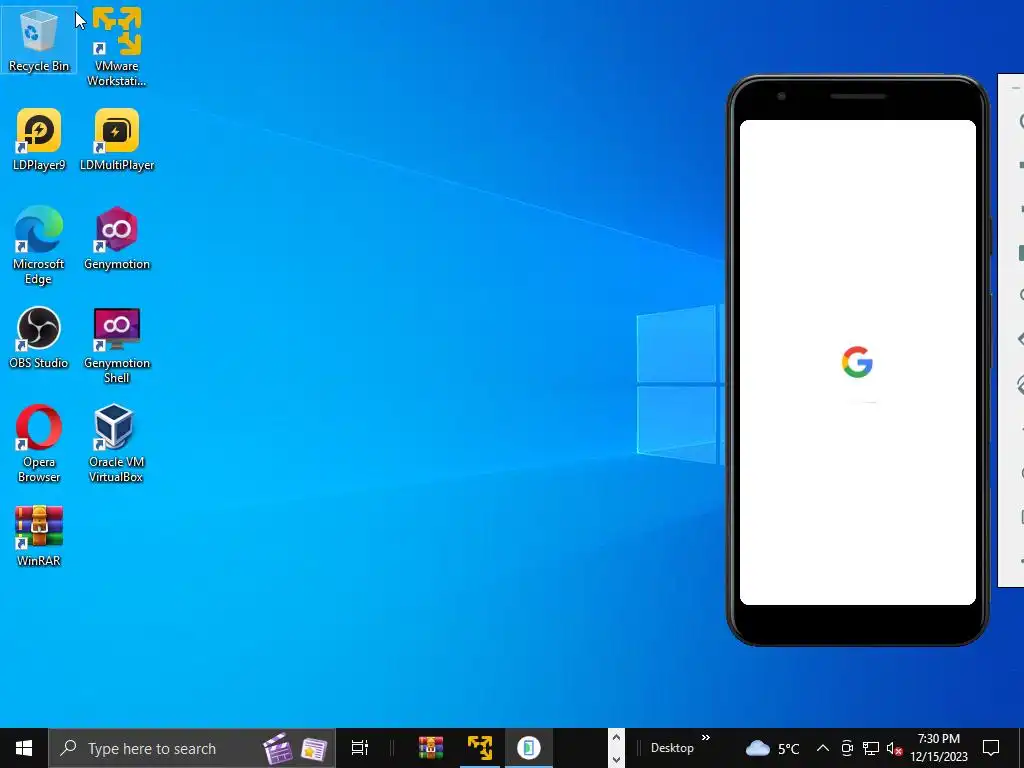Click the news card search highlight icon
Image resolution: width=1024 pixels, height=768 pixels.
(314, 749)
